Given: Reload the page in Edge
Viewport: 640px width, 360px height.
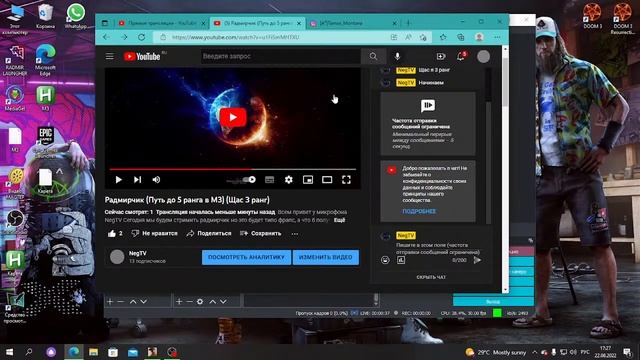Looking at the screenshot, I should (142, 37).
